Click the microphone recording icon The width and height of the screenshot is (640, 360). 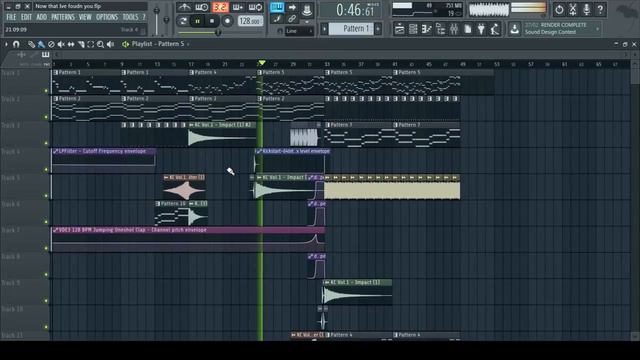[587, 9]
